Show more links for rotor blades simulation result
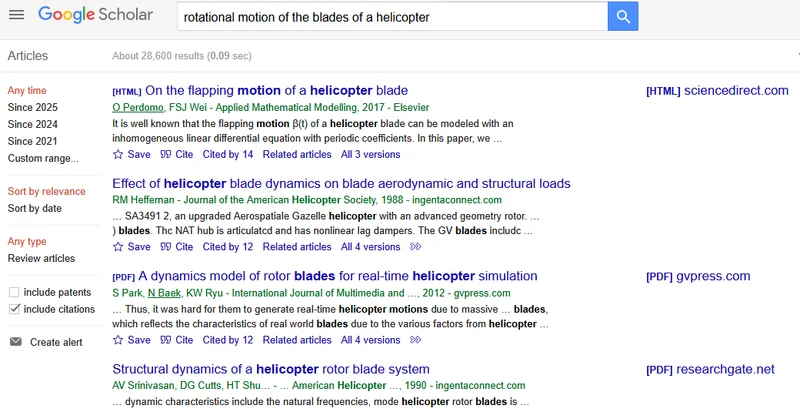 pos(416,340)
